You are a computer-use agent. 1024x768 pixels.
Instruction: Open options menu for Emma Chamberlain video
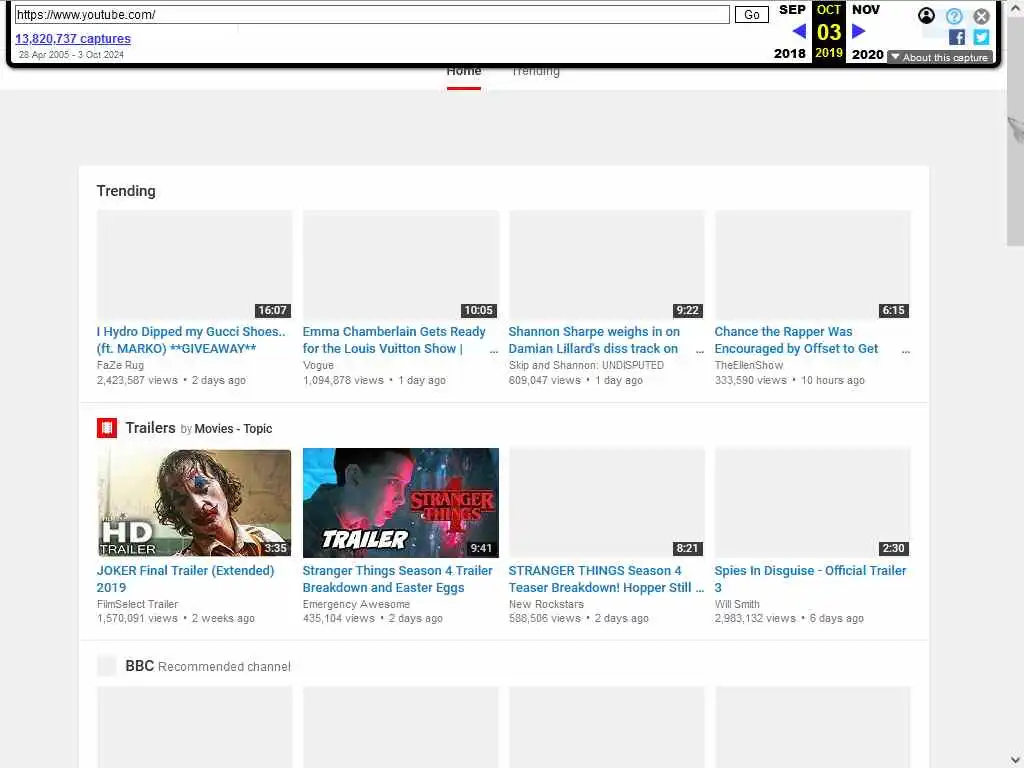pyautogui.click(x=494, y=350)
